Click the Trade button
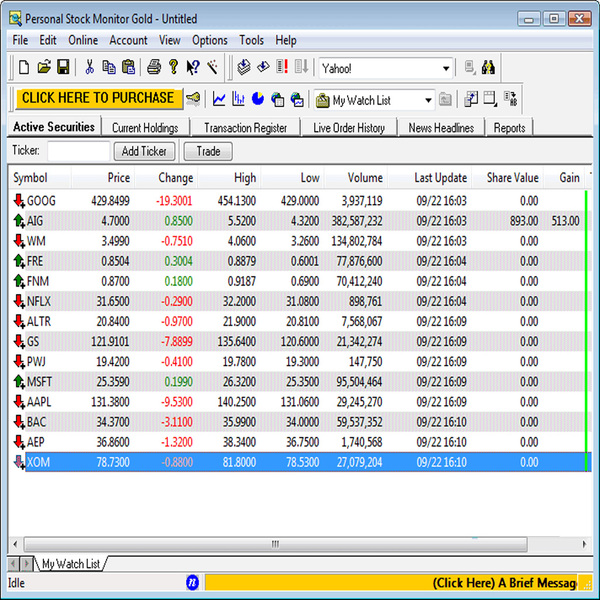Viewport: 600px width, 600px height. pos(208,151)
